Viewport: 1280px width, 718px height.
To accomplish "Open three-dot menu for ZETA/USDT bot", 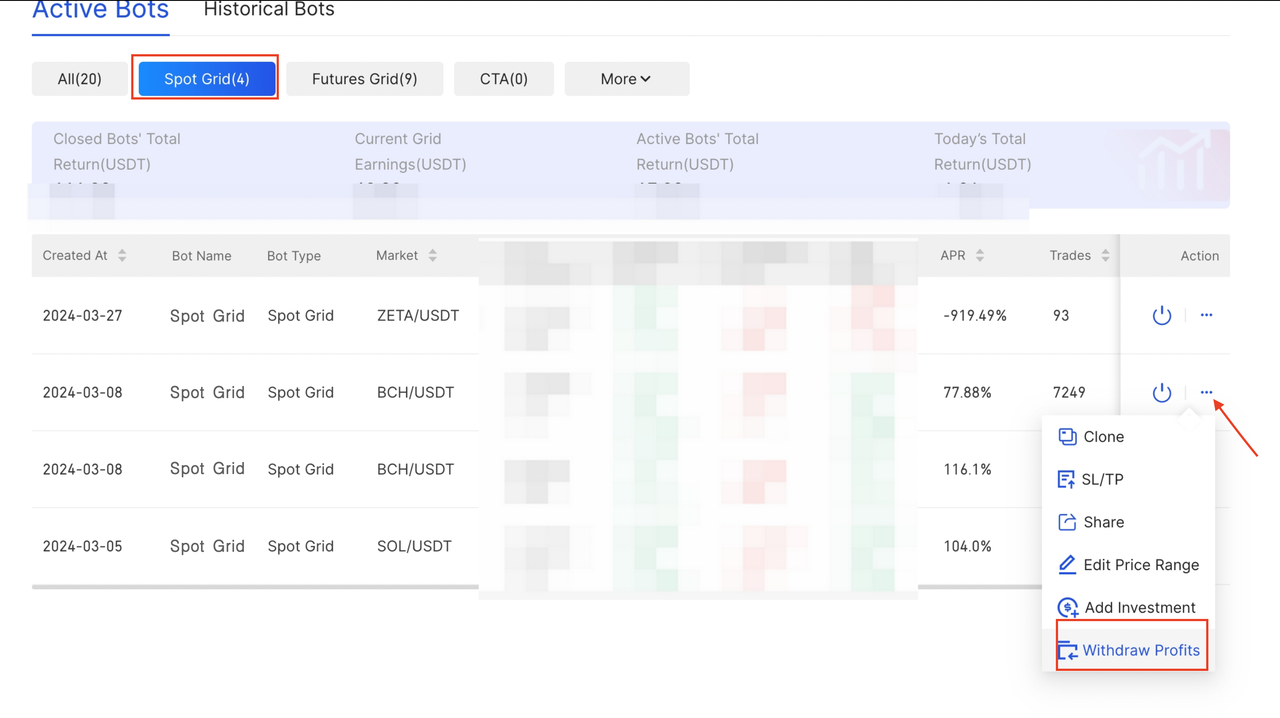I will point(1206,315).
